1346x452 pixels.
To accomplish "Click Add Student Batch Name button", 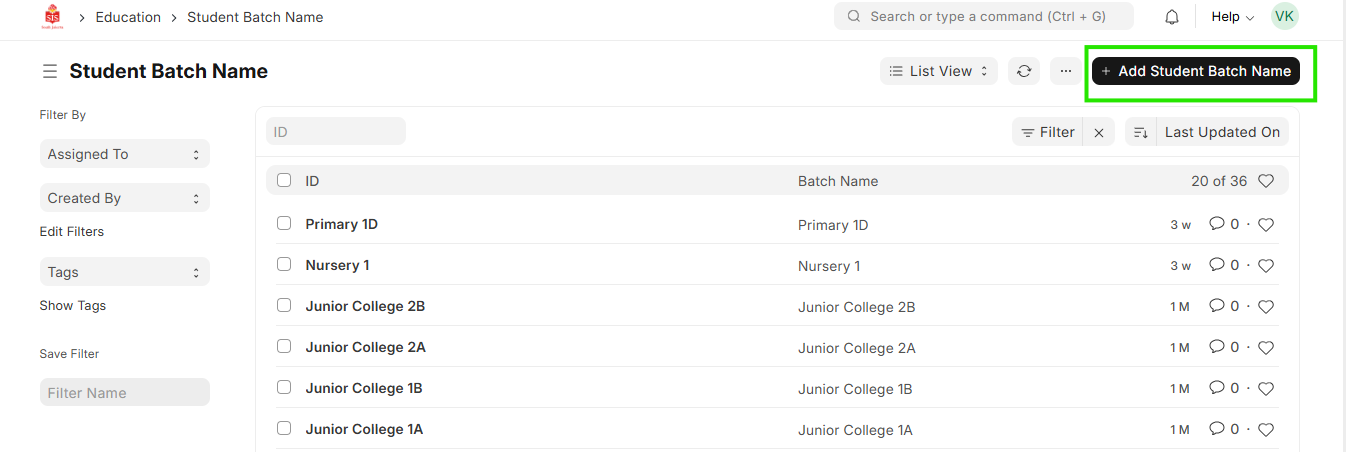I will pyautogui.click(x=1196, y=71).
